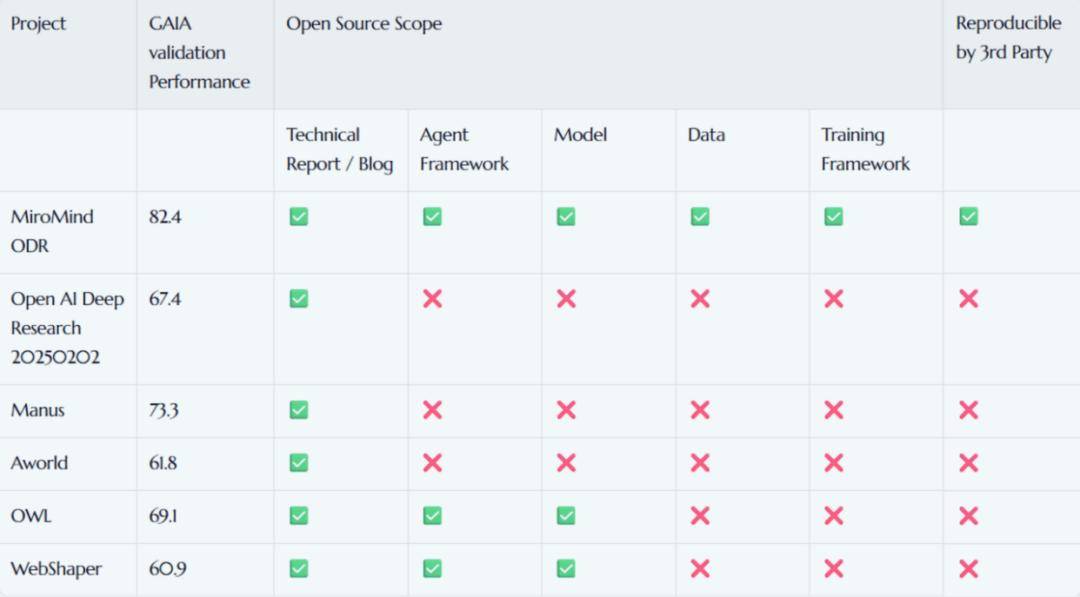Click OWL row Training Framework red cross
1080x597 pixels.
point(834,516)
